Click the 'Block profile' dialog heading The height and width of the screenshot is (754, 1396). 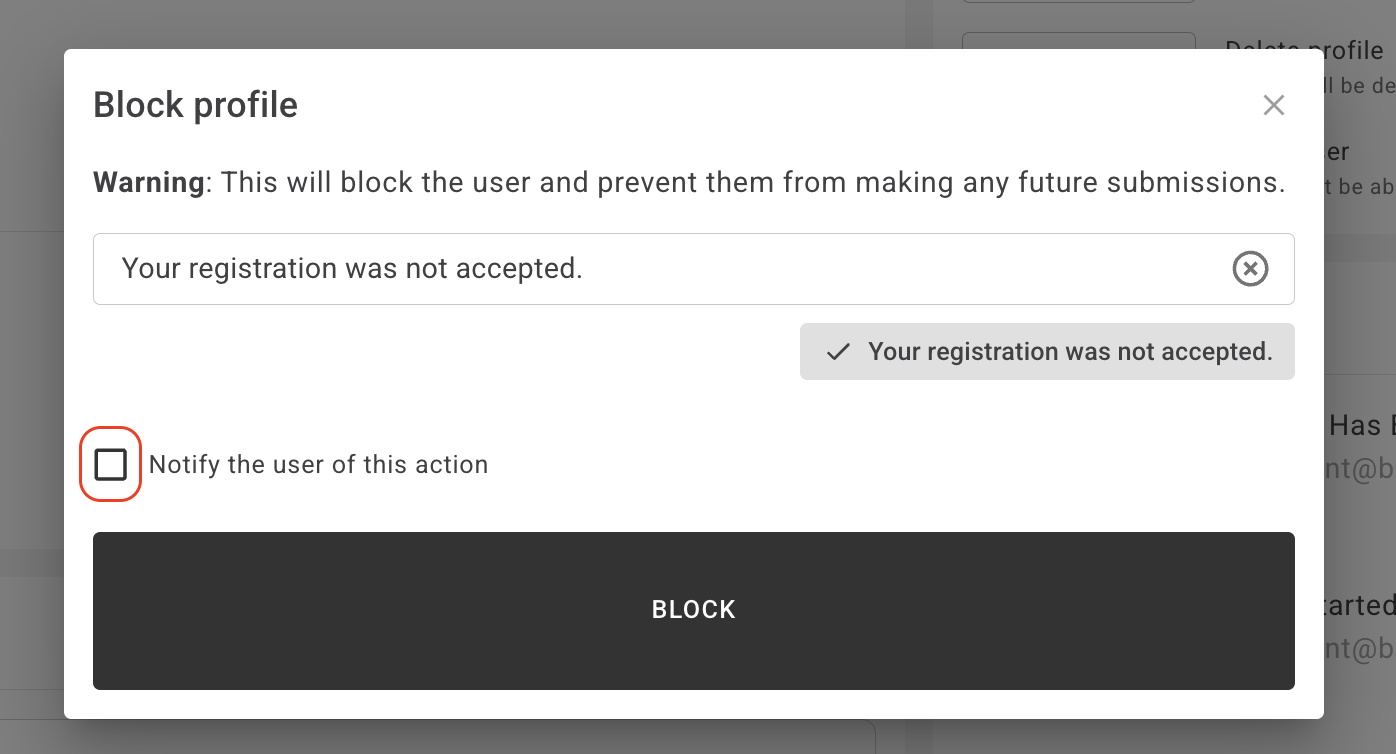tap(195, 105)
